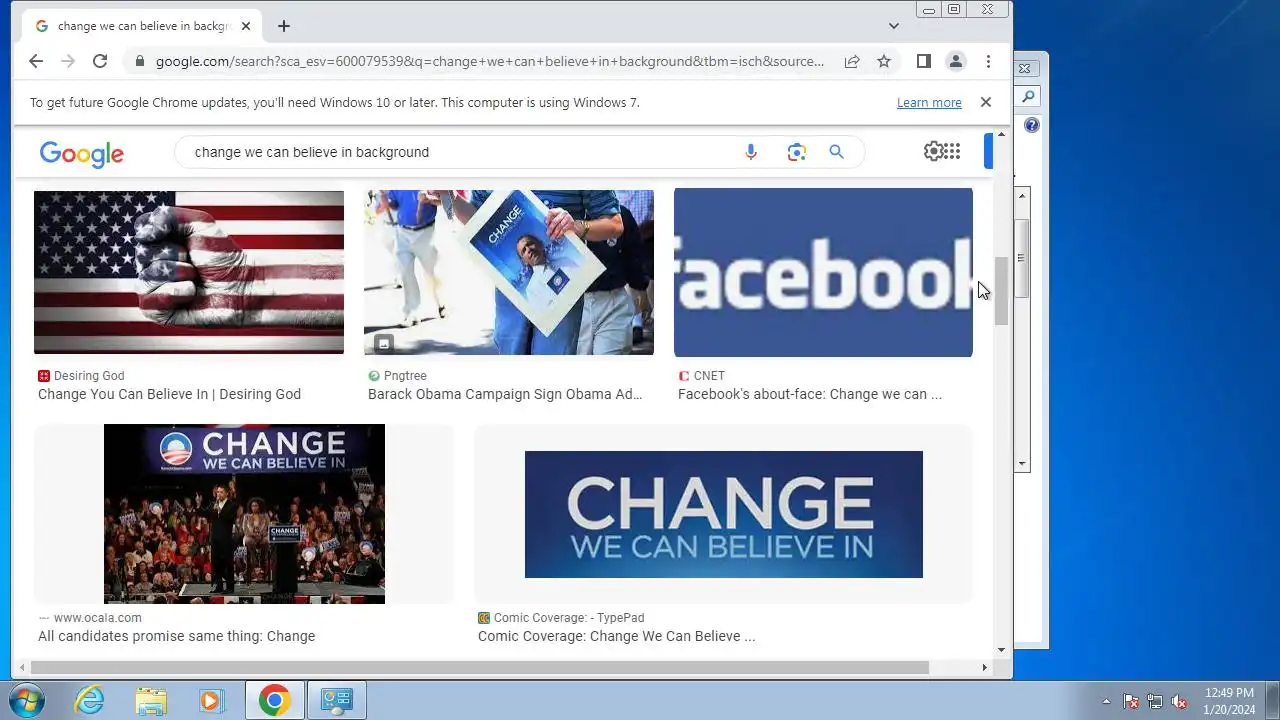Open CHANGE WE CAN BELIEVE IN banner image
This screenshot has height=720, width=1280.
[x=724, y=514]
